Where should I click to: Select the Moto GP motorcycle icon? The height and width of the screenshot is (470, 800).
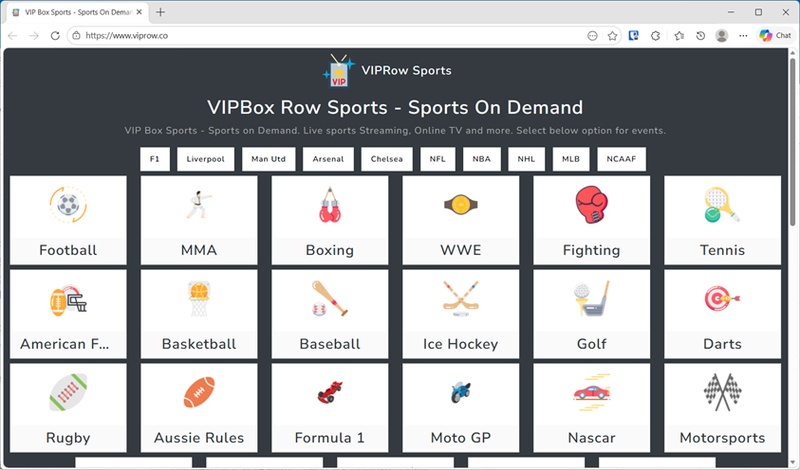(461, 392)
